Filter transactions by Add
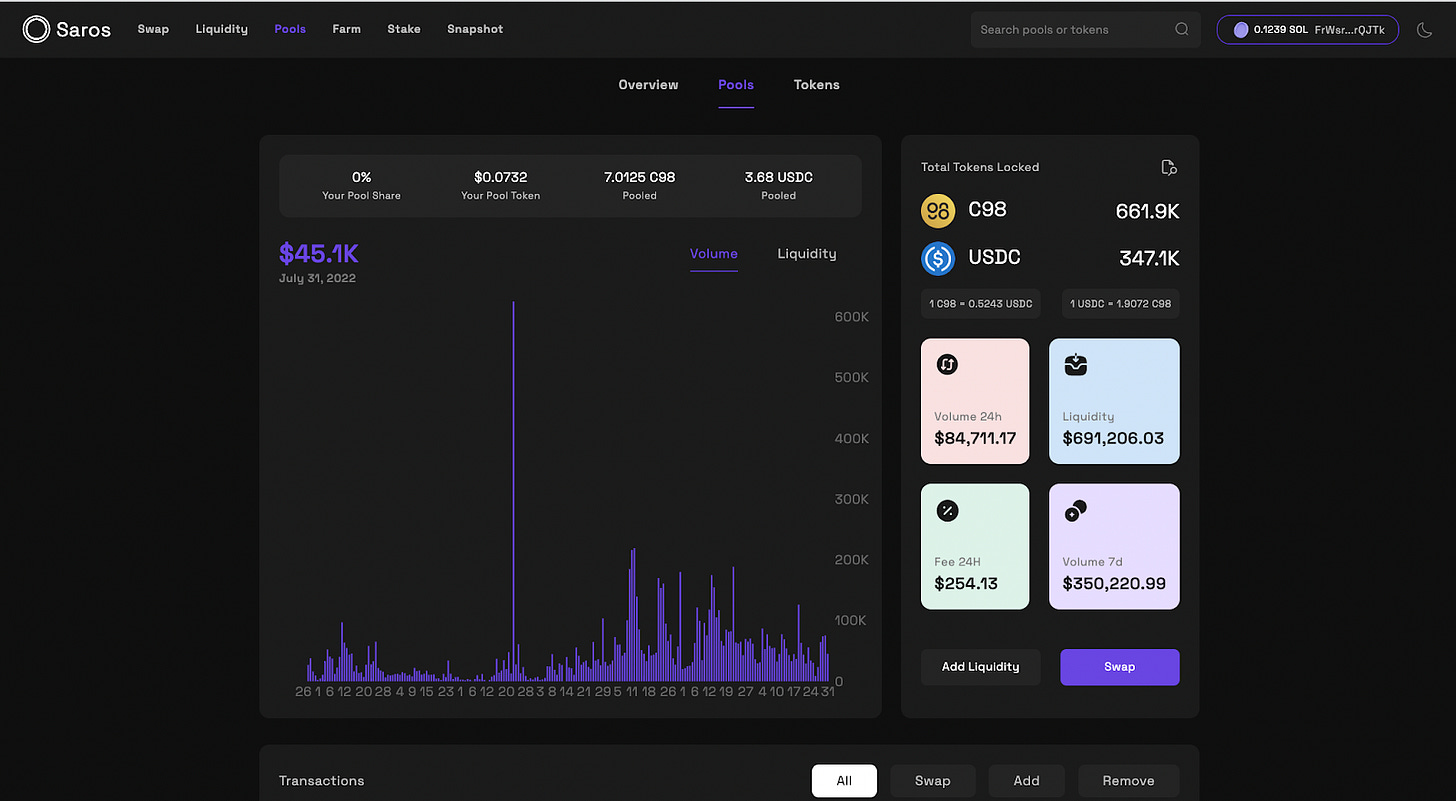Screen dimensions: 1456x801 [x=1027, y=781]
